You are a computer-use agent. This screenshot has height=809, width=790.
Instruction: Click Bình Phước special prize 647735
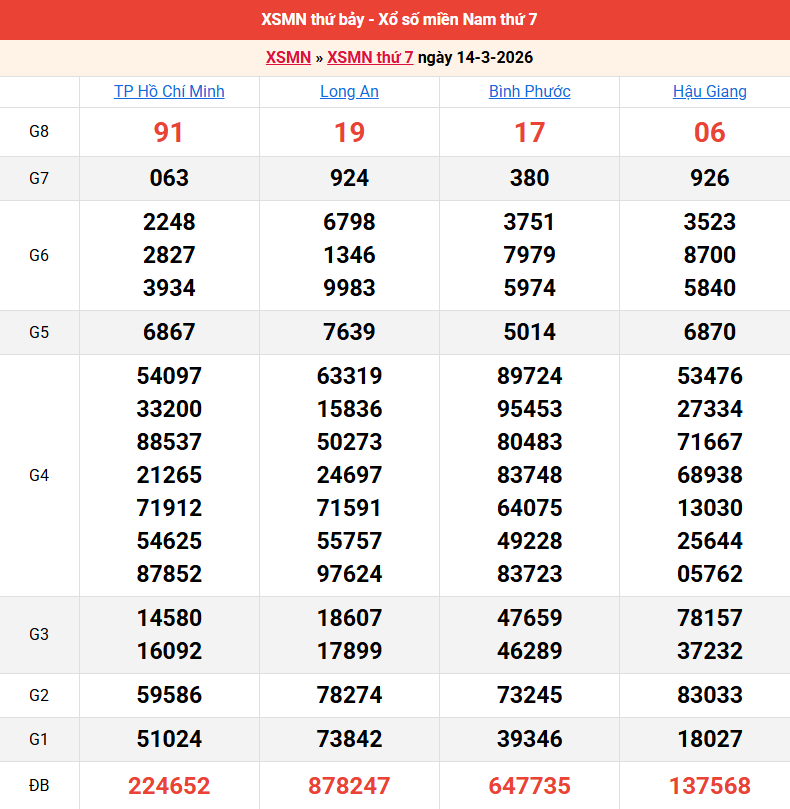(529, 786)
